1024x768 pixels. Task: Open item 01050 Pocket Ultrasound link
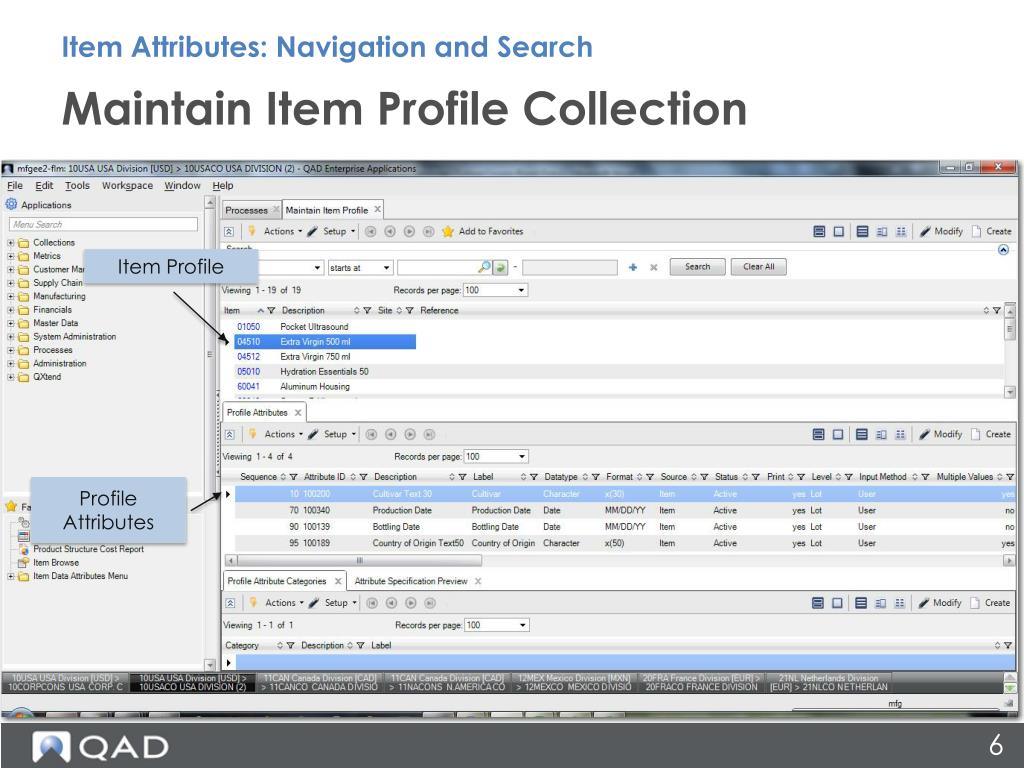[x=248, y=327]
